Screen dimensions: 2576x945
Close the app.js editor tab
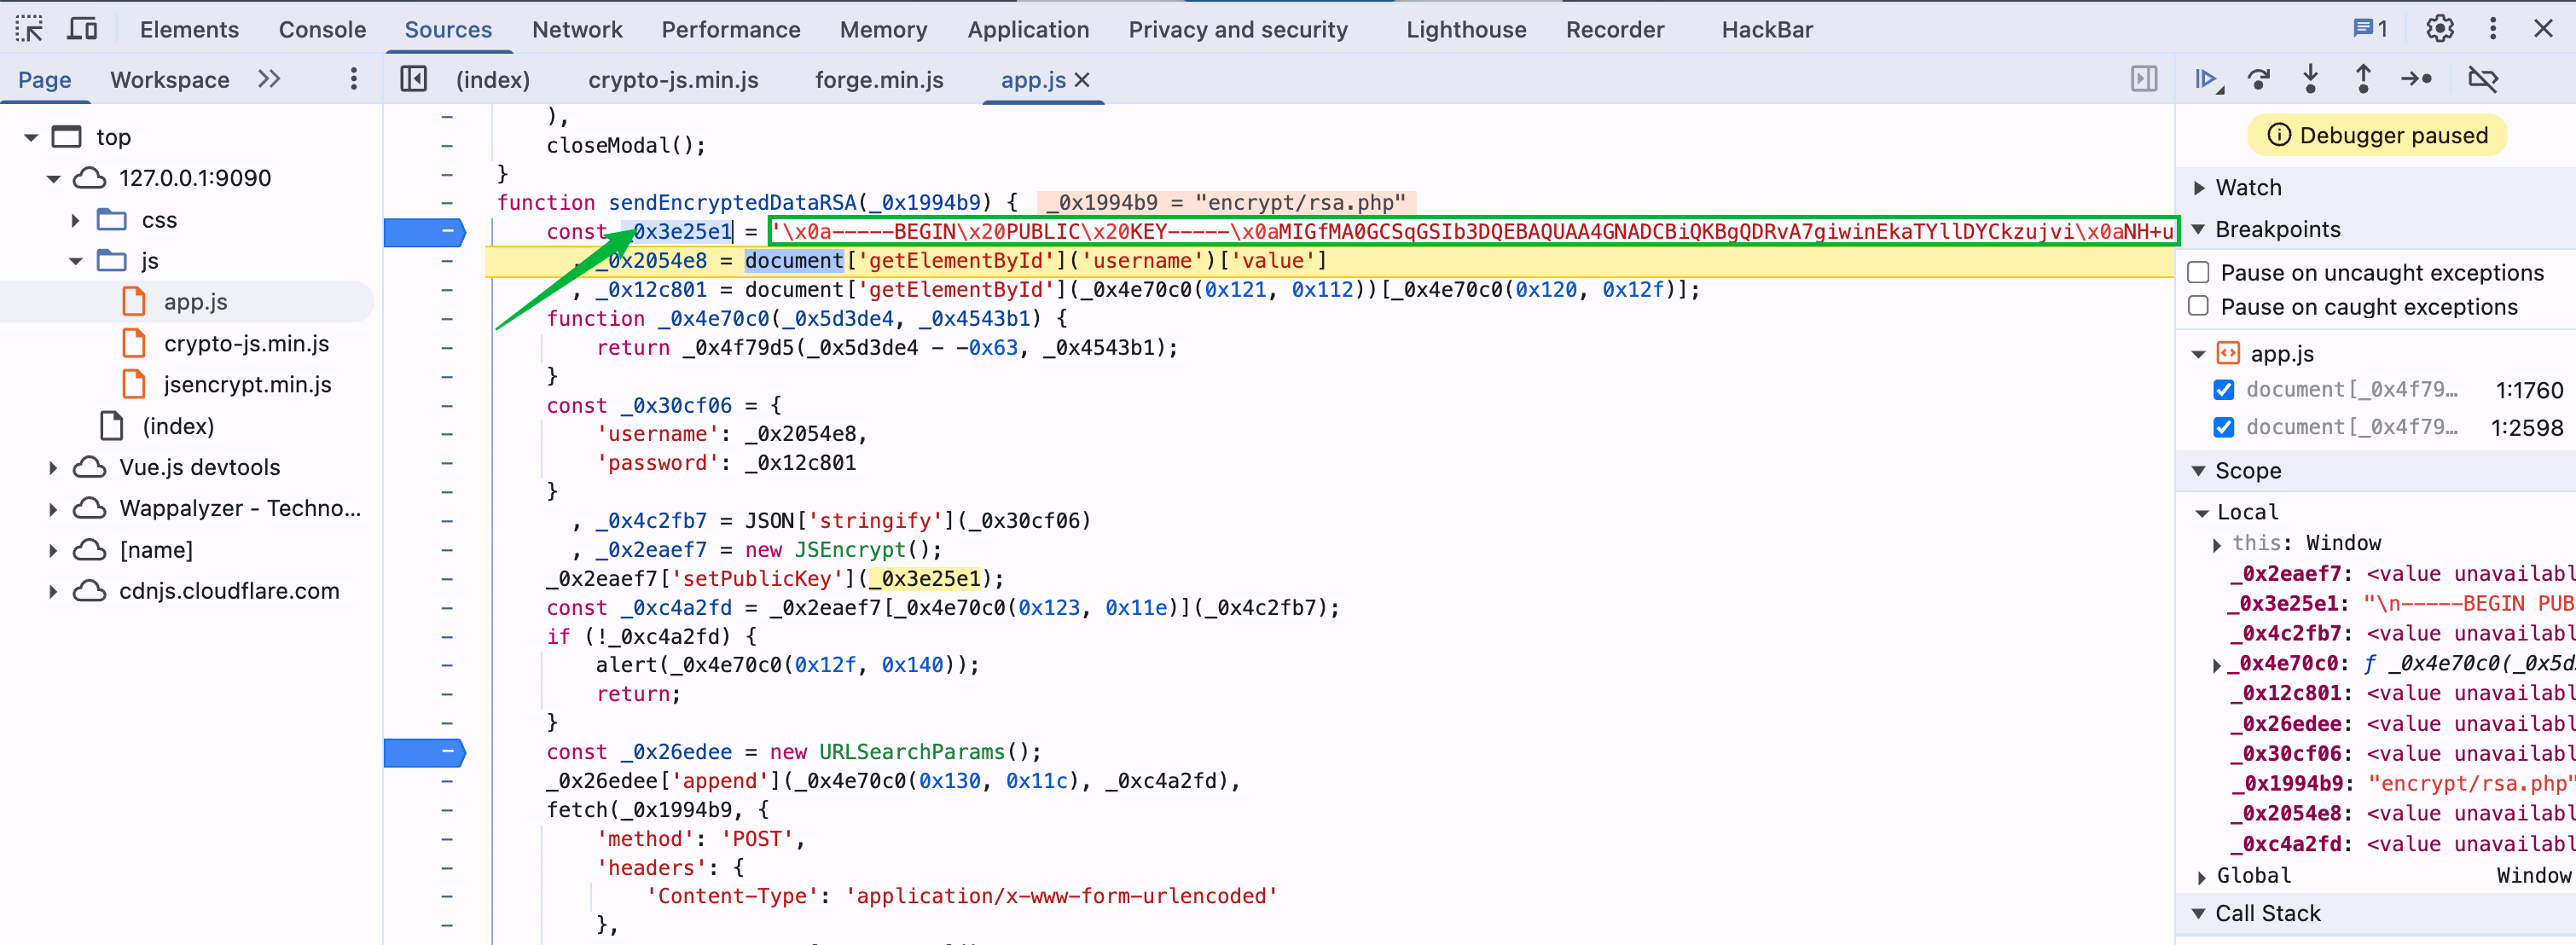coord(1082,80)
